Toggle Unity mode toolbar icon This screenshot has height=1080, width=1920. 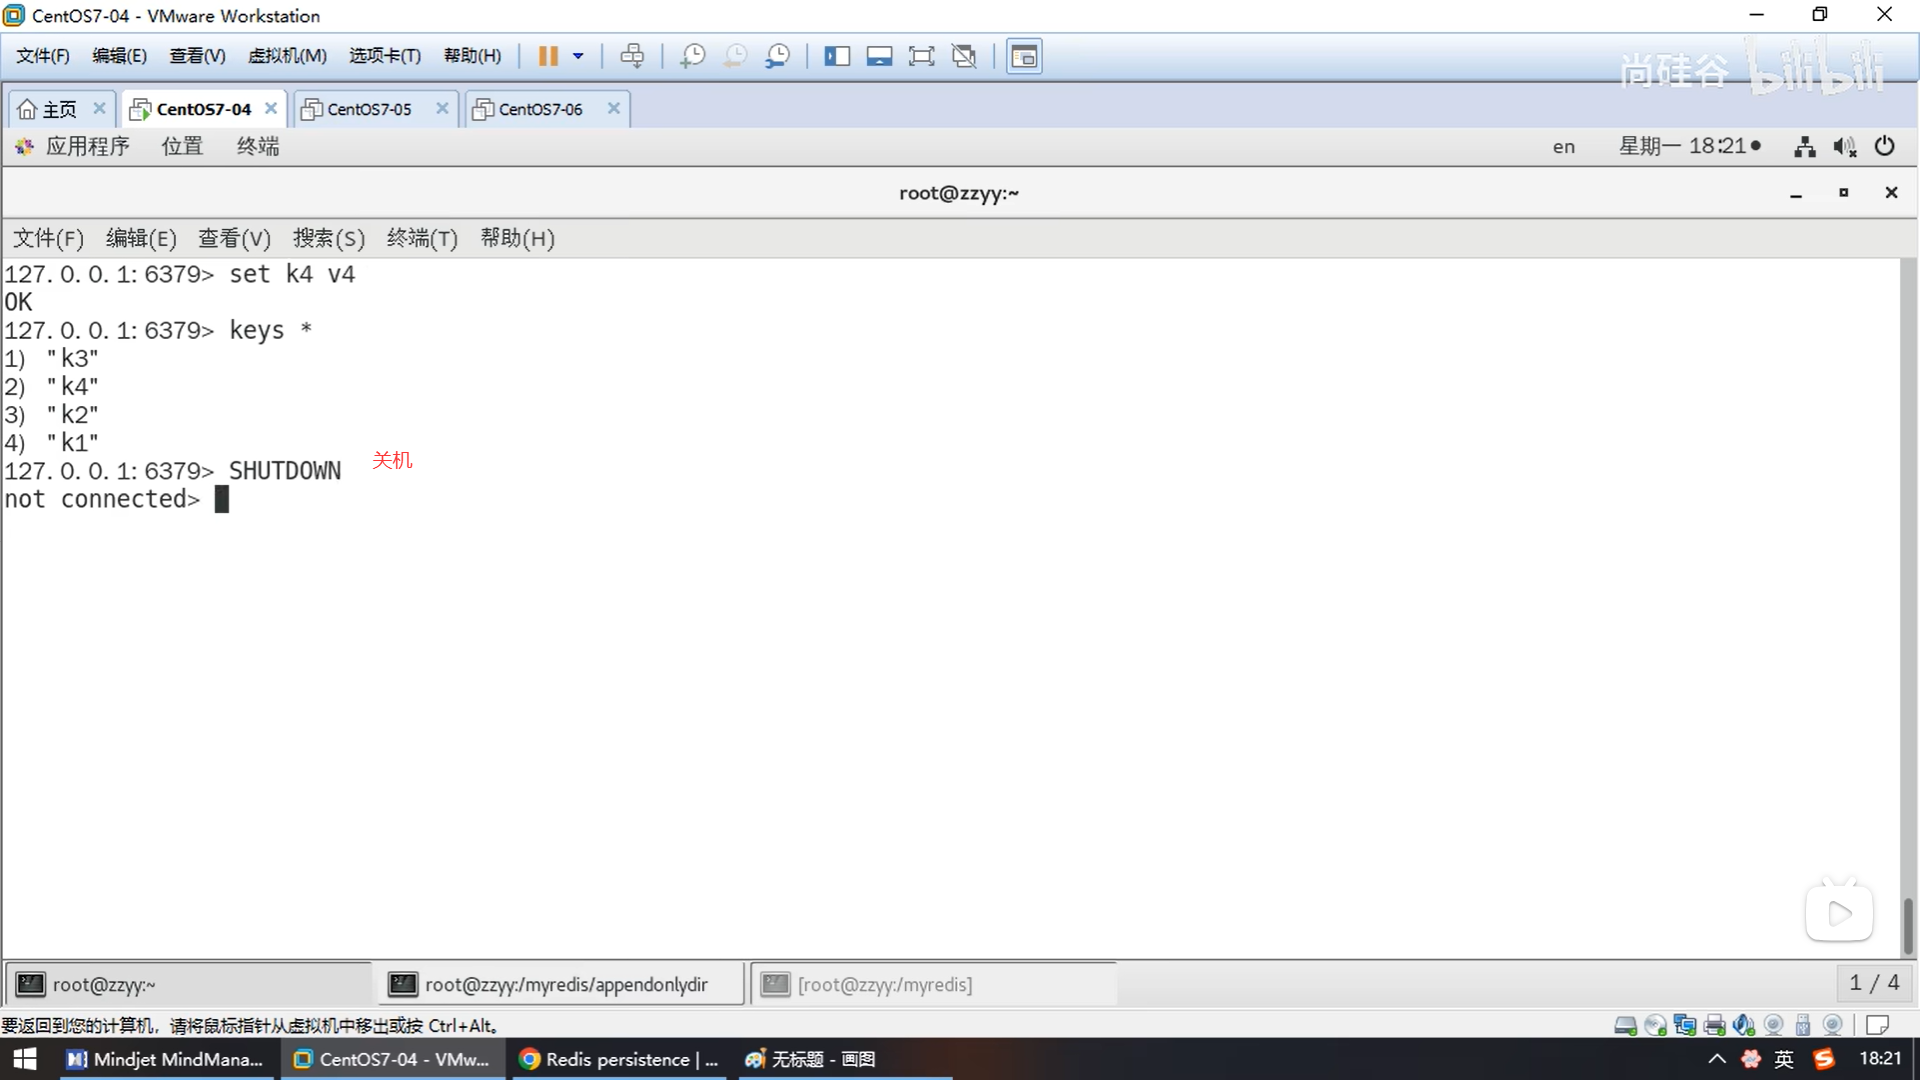tap(964, 56)
